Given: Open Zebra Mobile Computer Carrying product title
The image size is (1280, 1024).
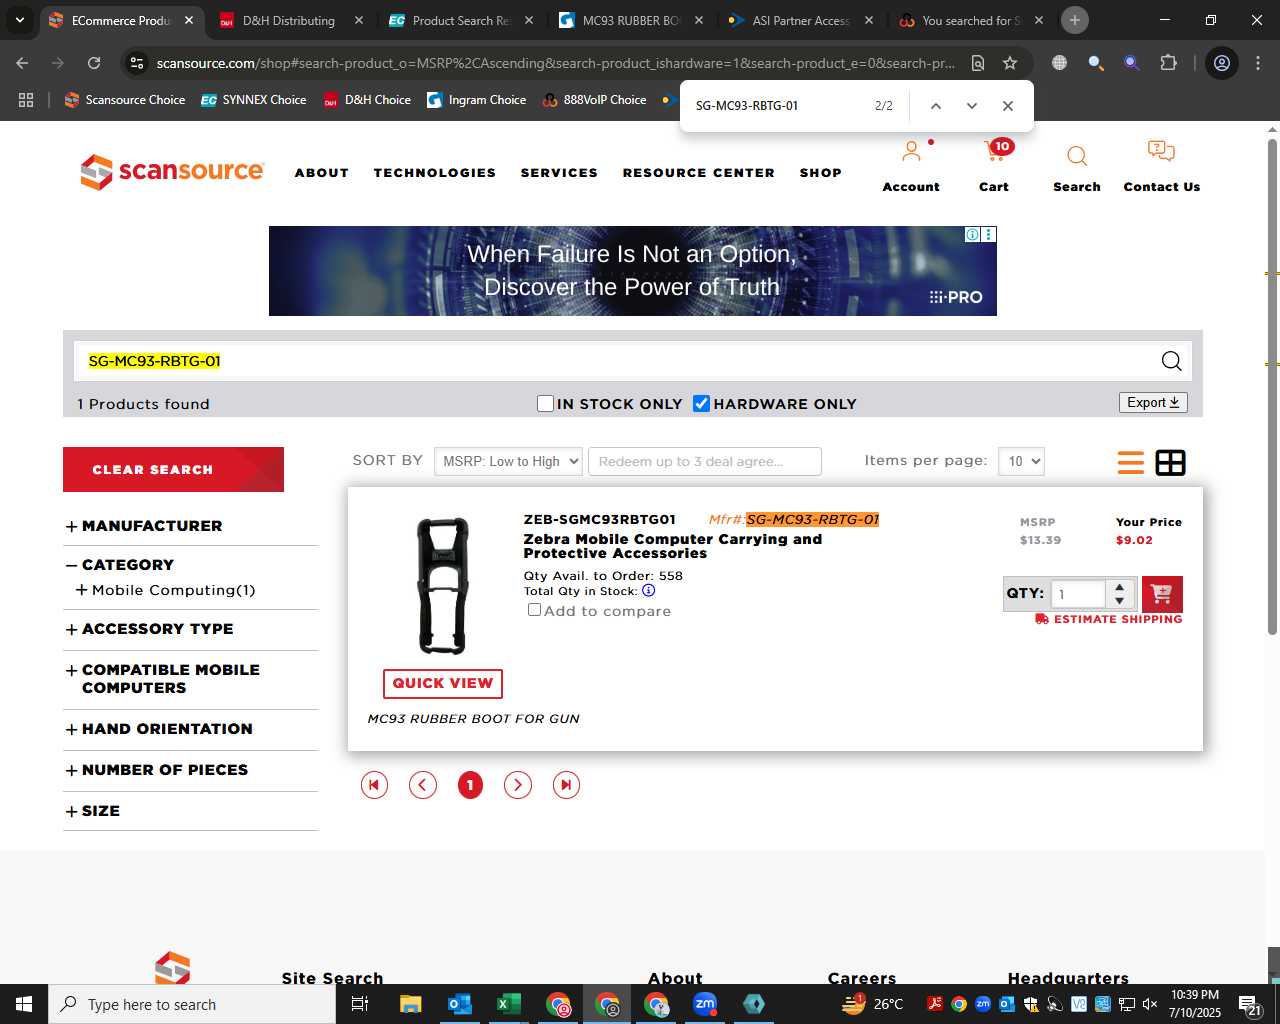Looking at the screenshot, I should coord(673,546).
